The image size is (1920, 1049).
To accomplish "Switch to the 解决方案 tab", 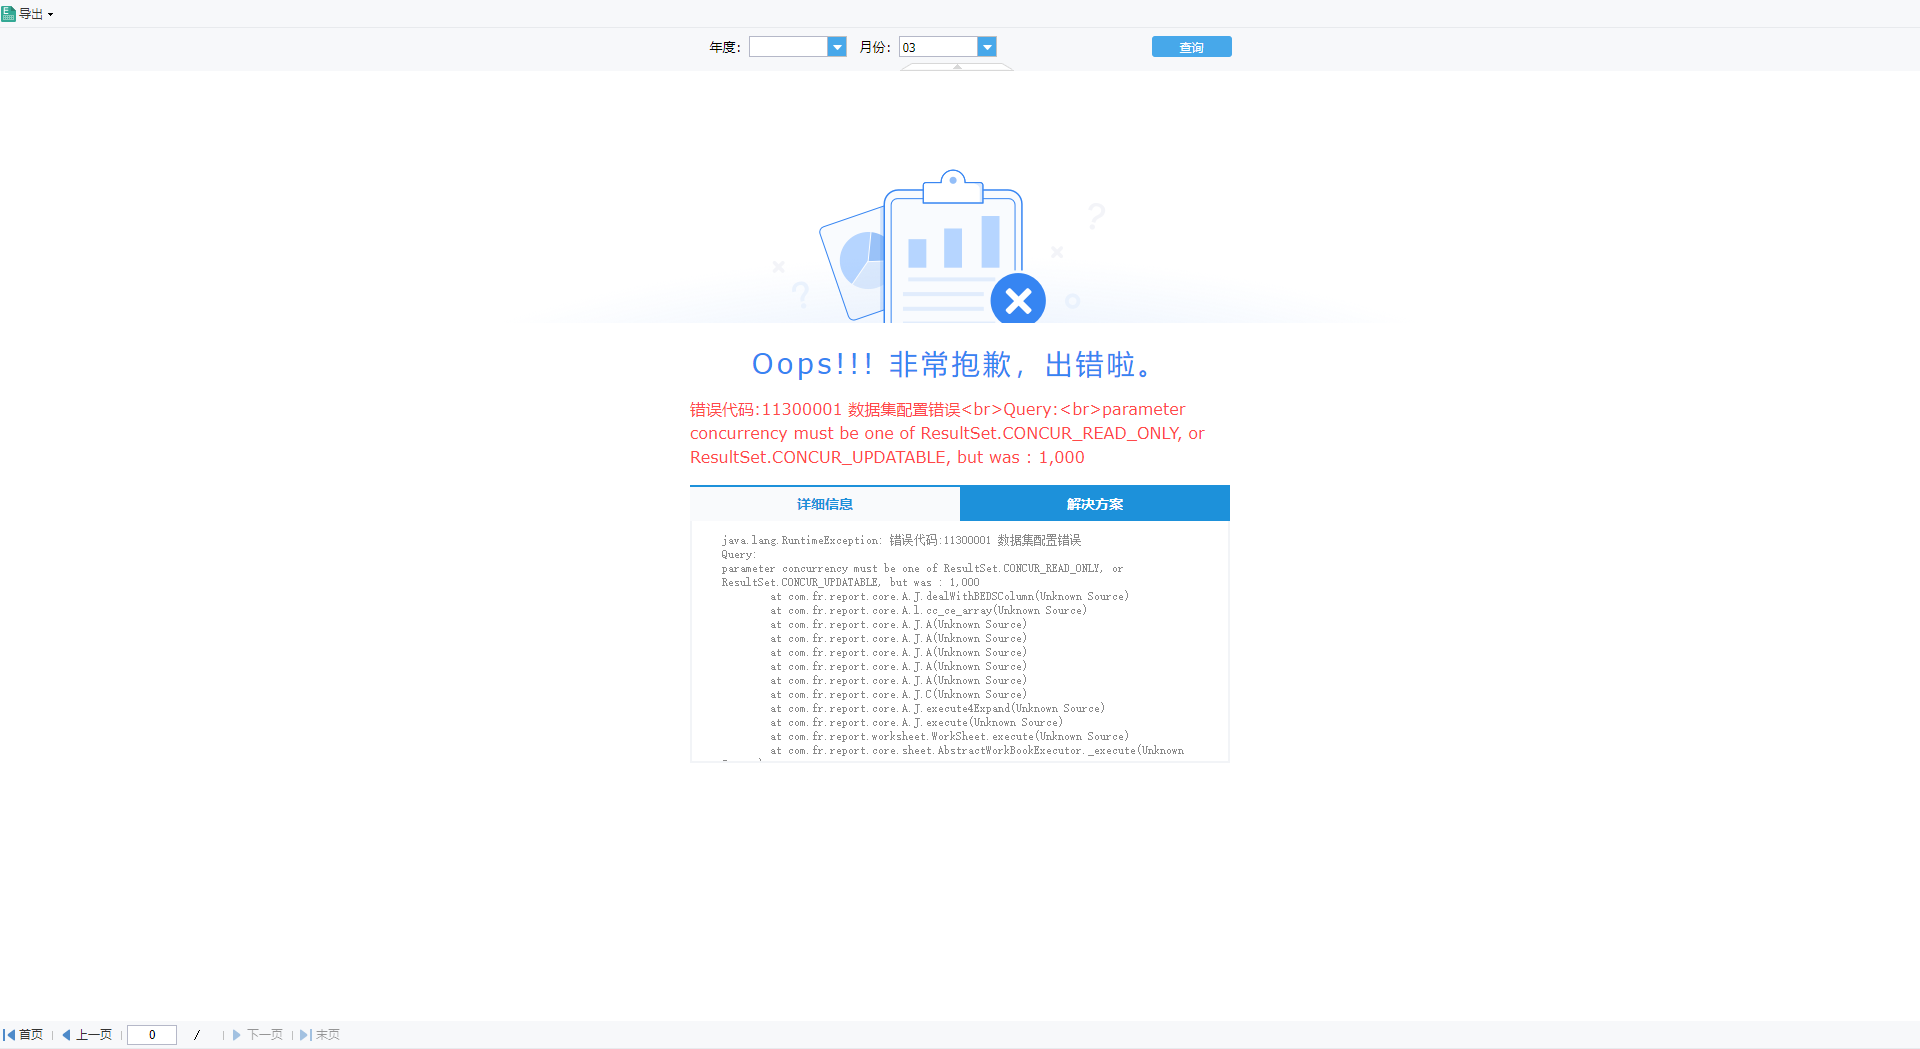I will coord(1095,504).
